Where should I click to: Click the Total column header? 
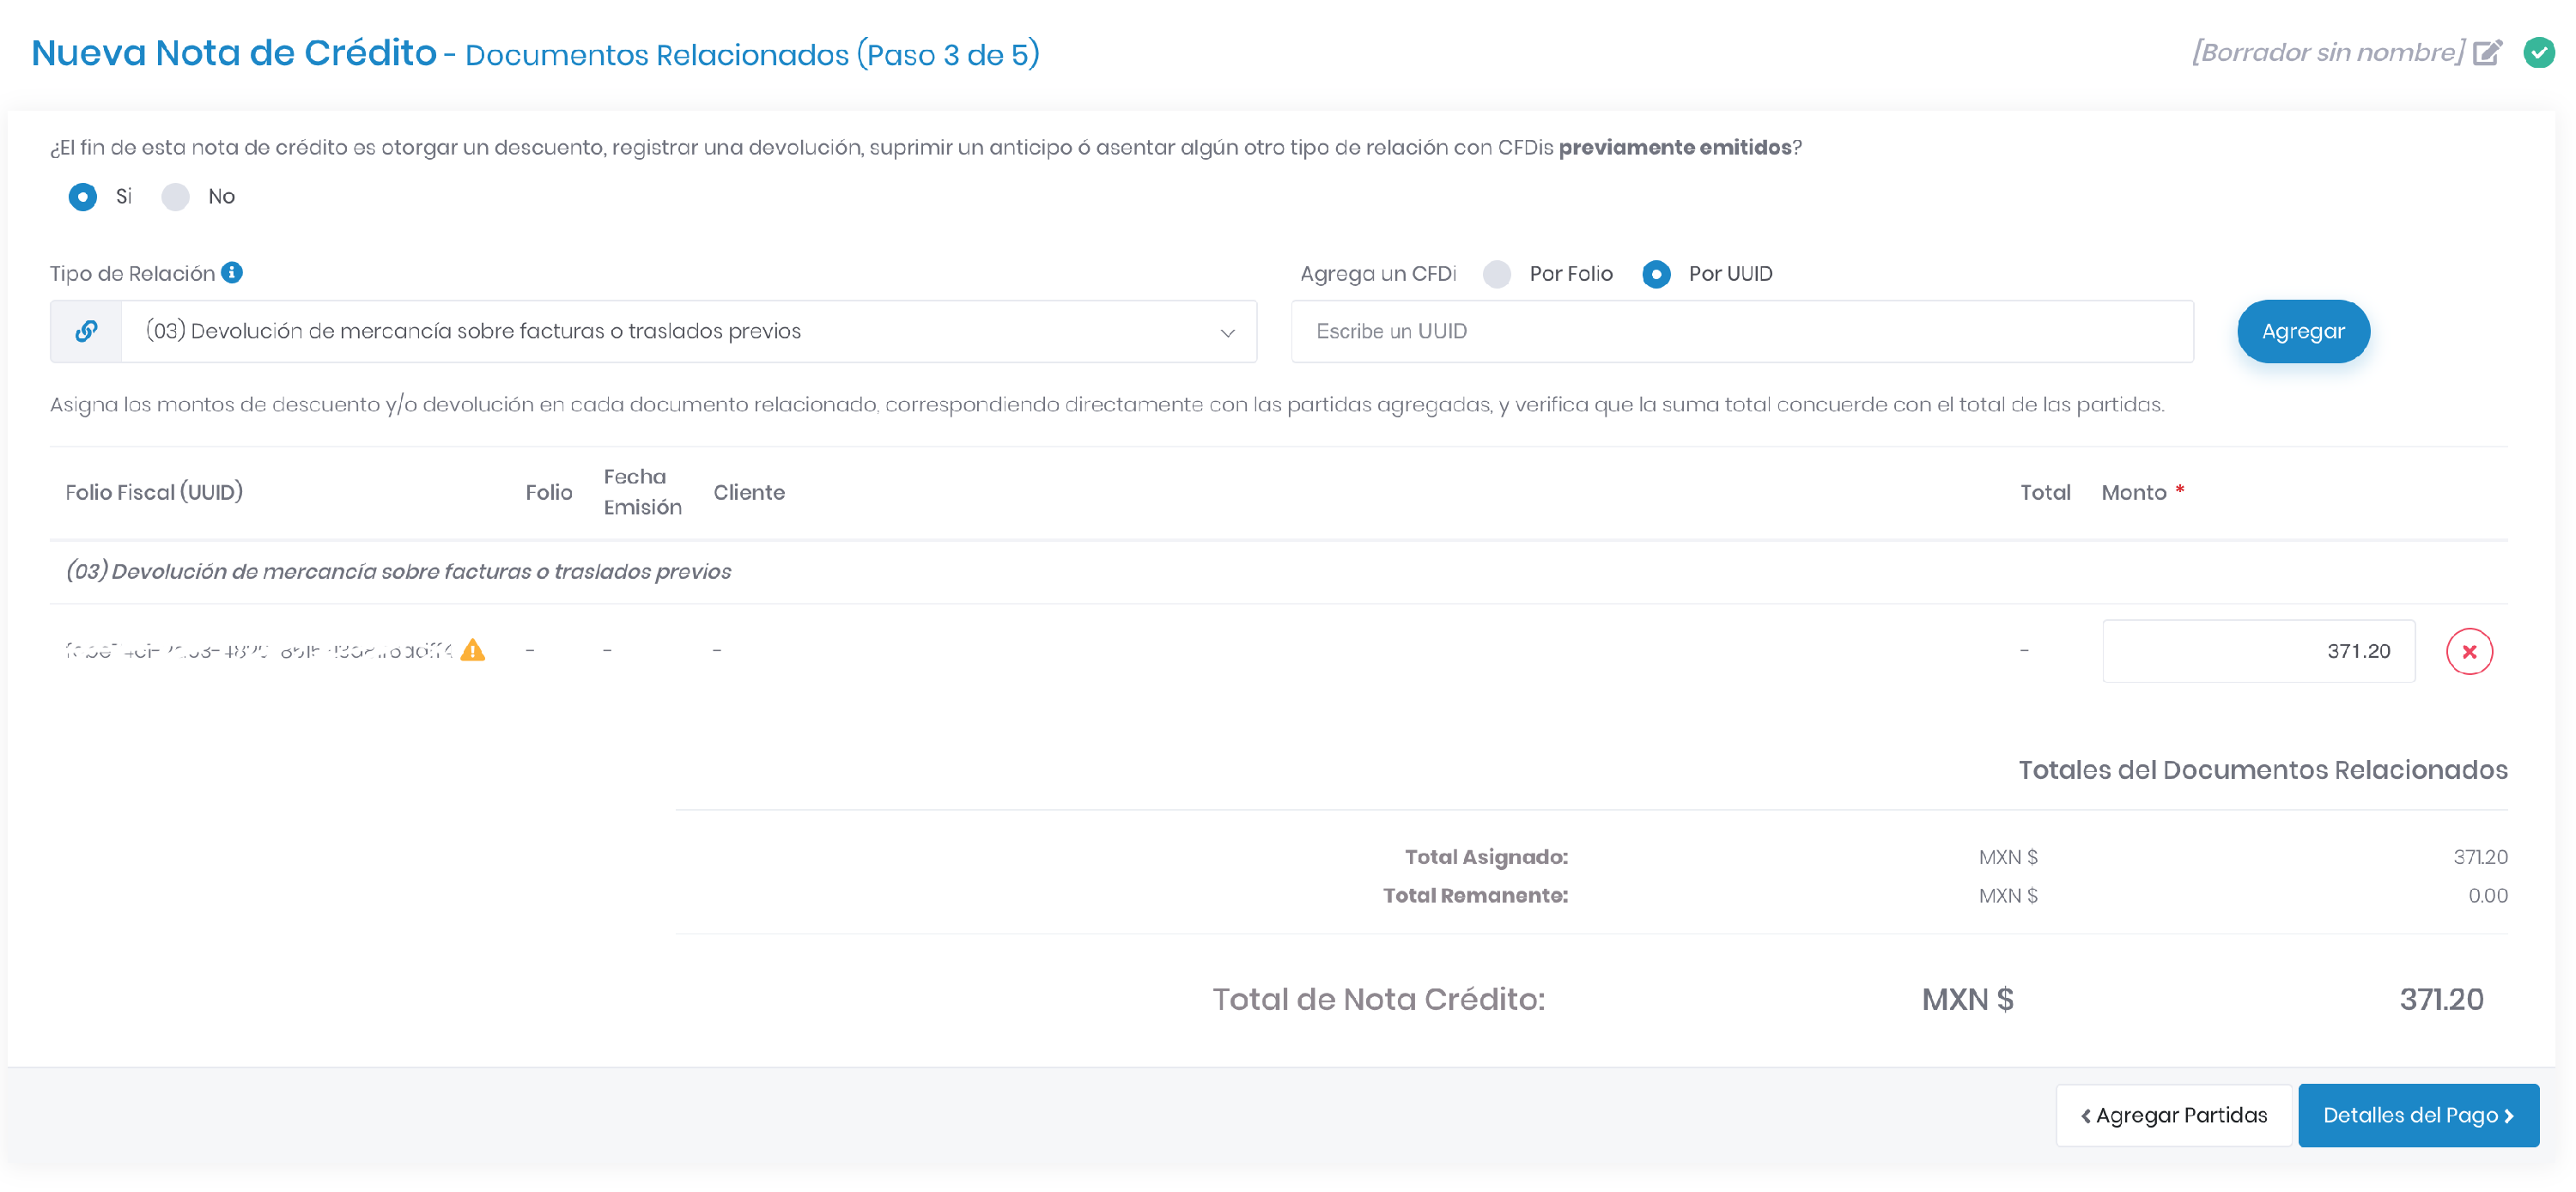2045,492
